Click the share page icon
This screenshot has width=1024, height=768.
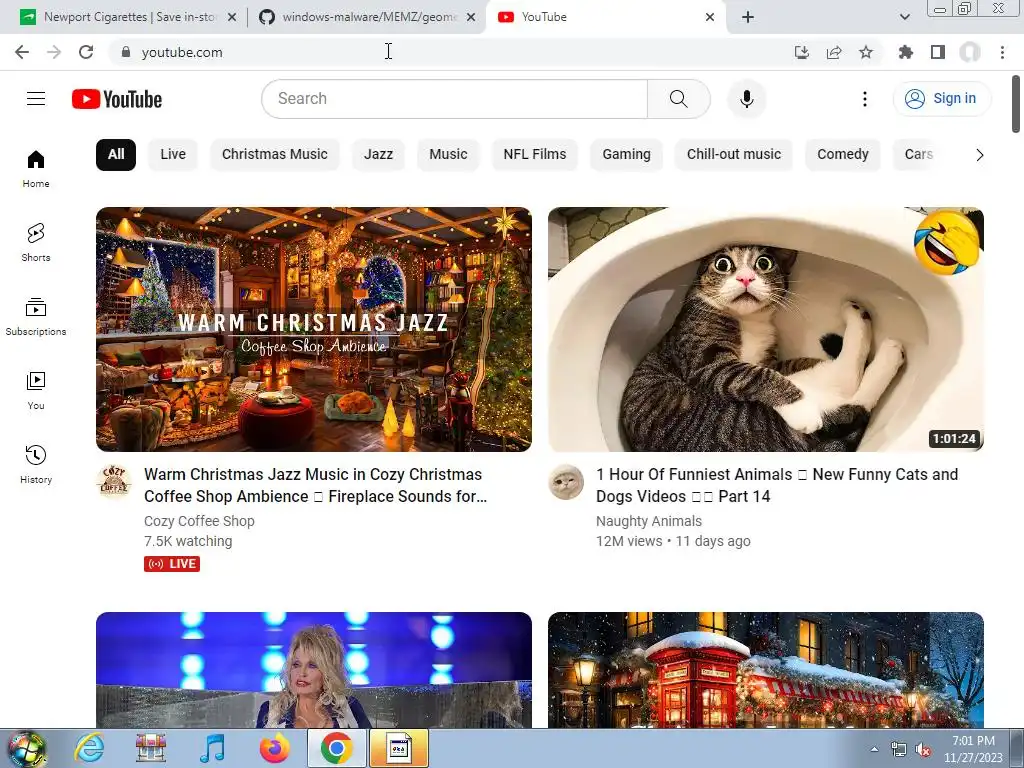click(834, 52)
